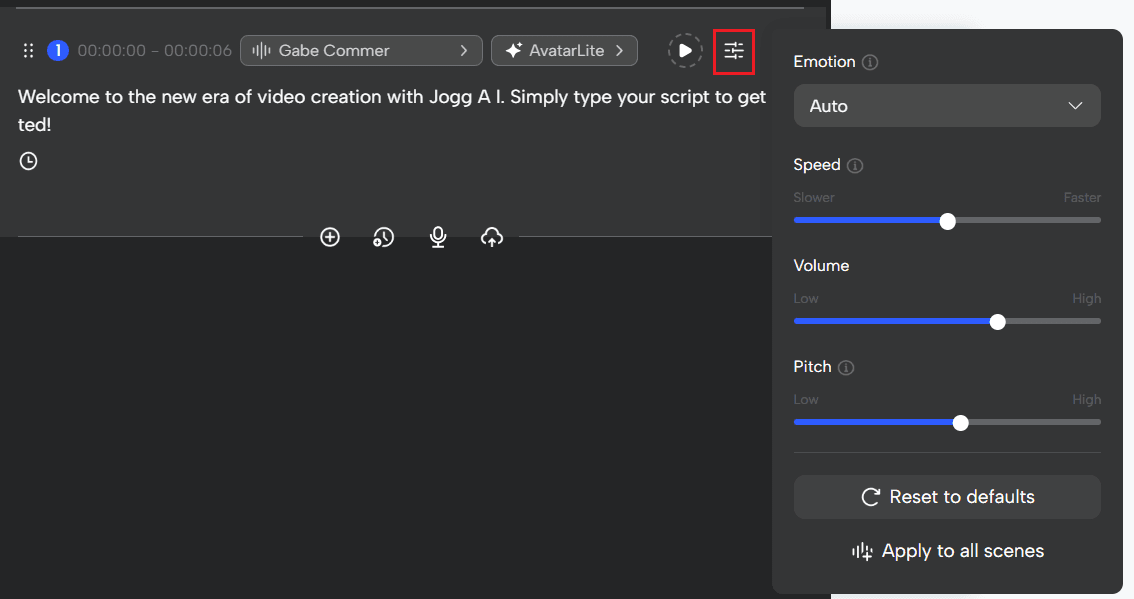Viewport: 1134px width, 599px height.
Task: Open the Emotion dropdown set to Auto
Action: click(946, 105)
